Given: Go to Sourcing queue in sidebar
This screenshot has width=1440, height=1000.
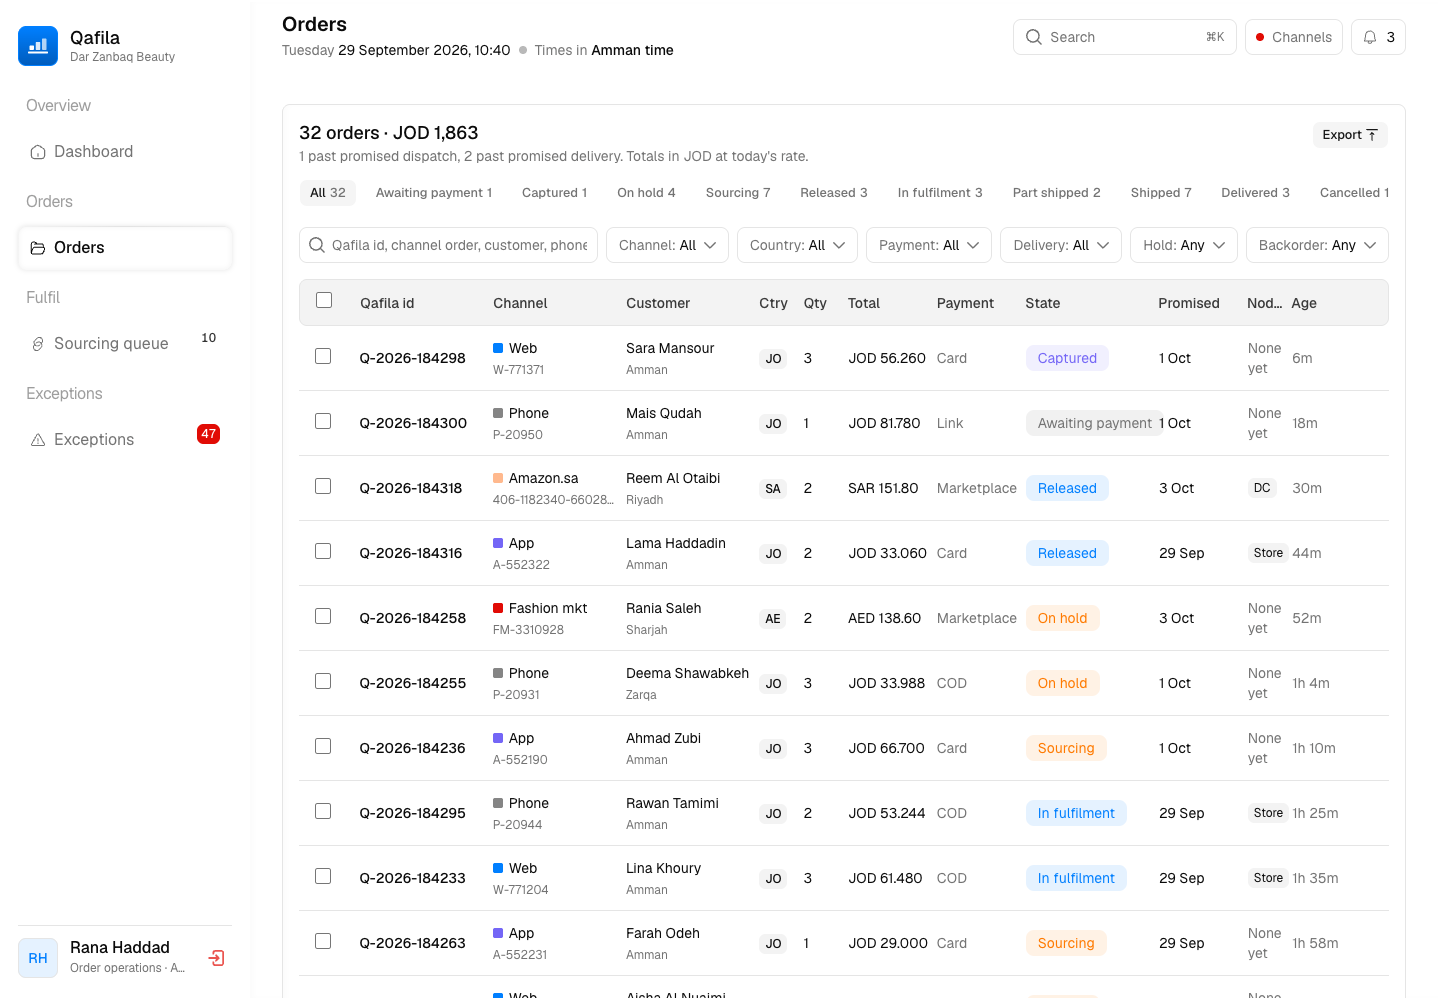Looking at the screenshot, I should click(125, 344).
